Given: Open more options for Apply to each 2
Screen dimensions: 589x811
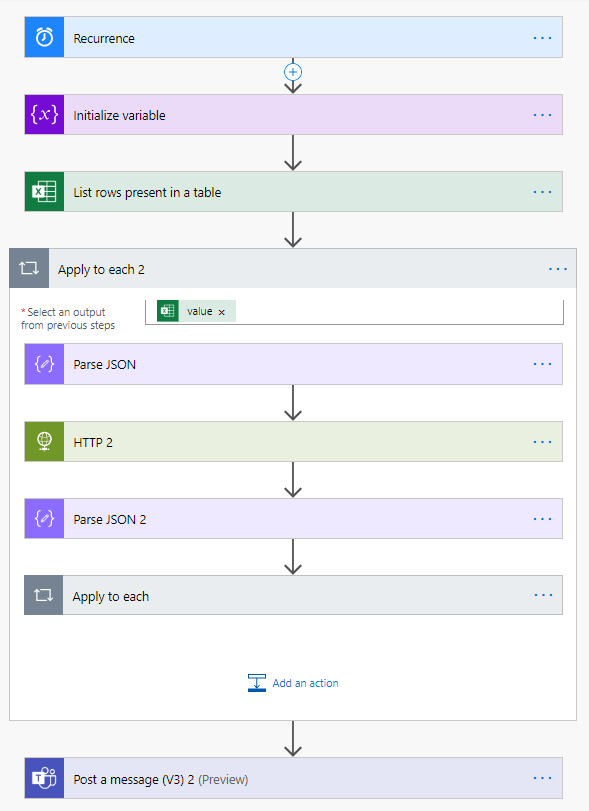Looking at the screenshot, I should pos(558,269).
